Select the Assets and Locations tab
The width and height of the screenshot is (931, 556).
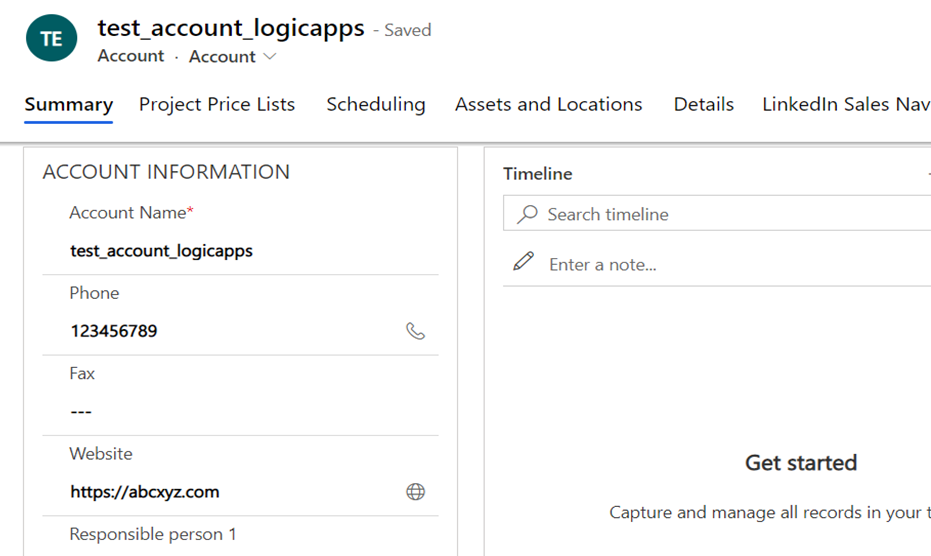[549, 105]
